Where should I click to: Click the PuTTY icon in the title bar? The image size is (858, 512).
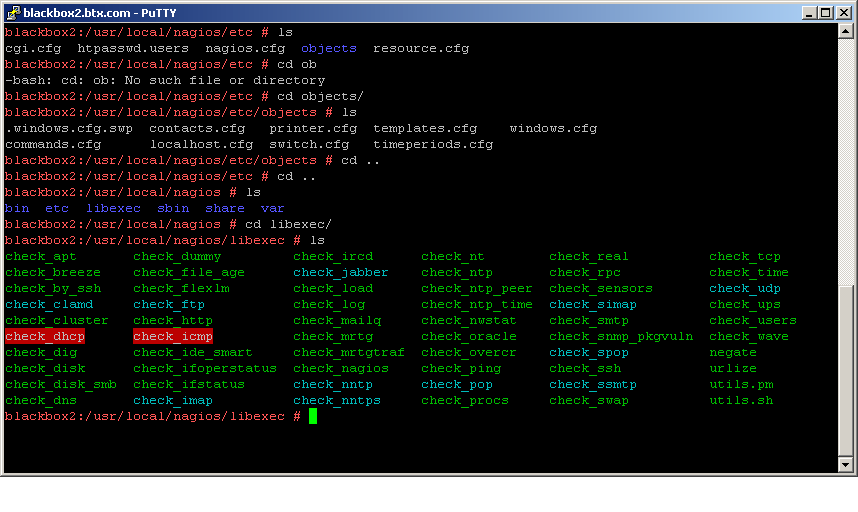[x=13, y=12]
